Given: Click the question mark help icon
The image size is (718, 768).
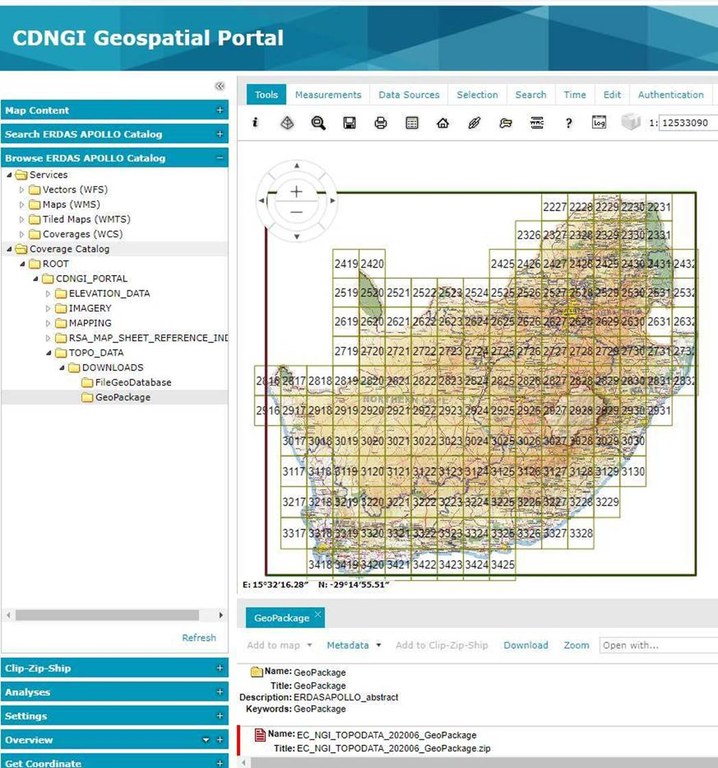Looking at the screenshot, I should (x=568, y=123).
